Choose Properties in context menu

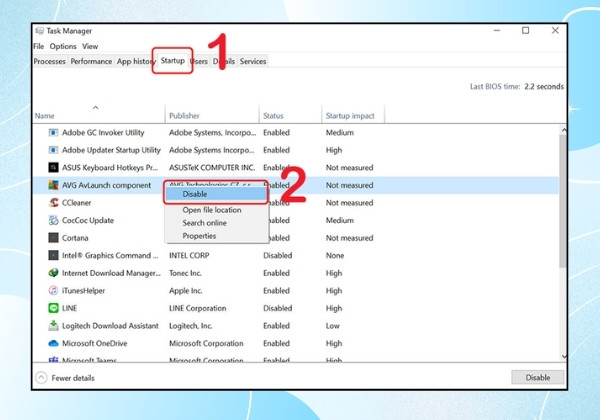pyautogui.click(x=199, y=236)
